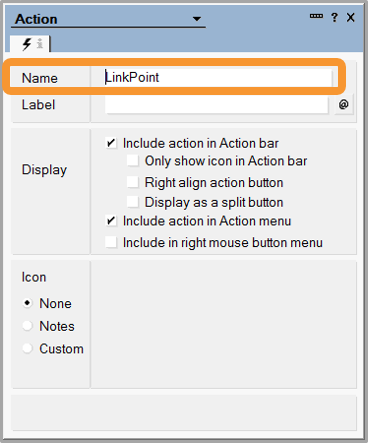
Task: Click the Action title text in header
Action: pyautogui.click(x=36, y=19)
